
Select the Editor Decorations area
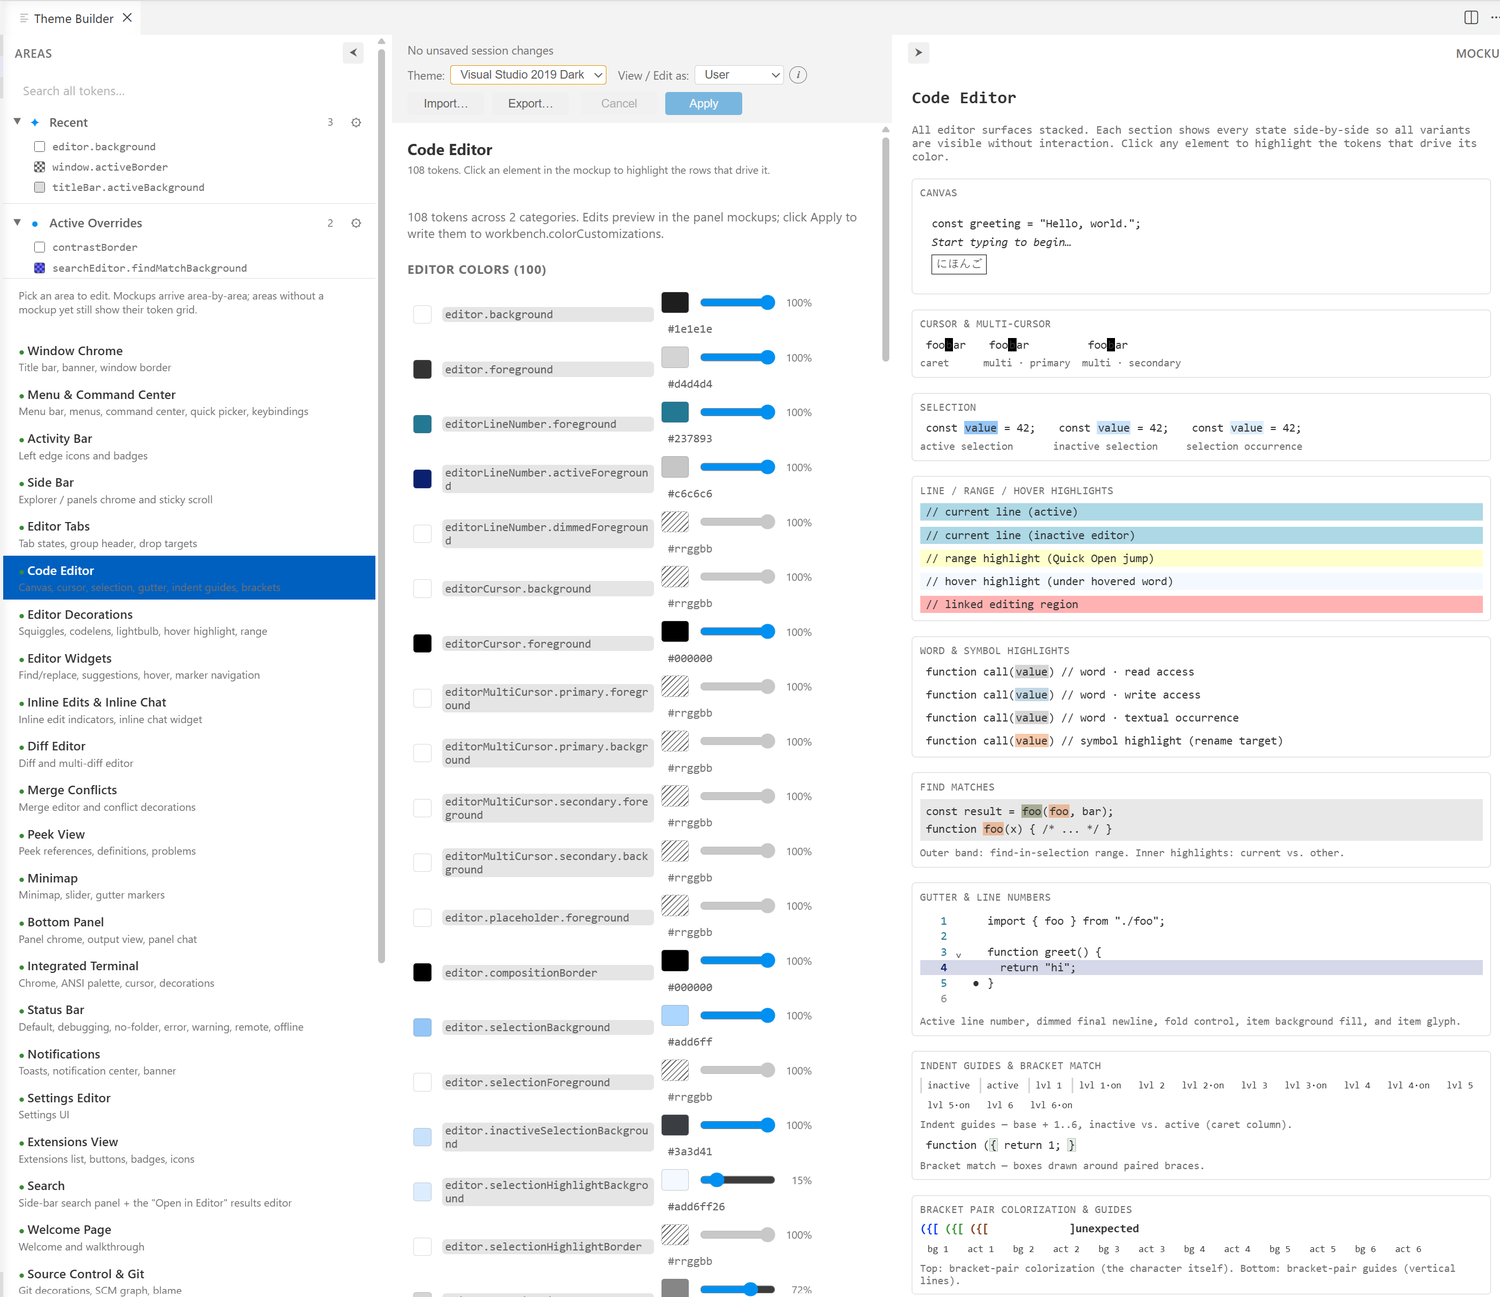point(190,622)
